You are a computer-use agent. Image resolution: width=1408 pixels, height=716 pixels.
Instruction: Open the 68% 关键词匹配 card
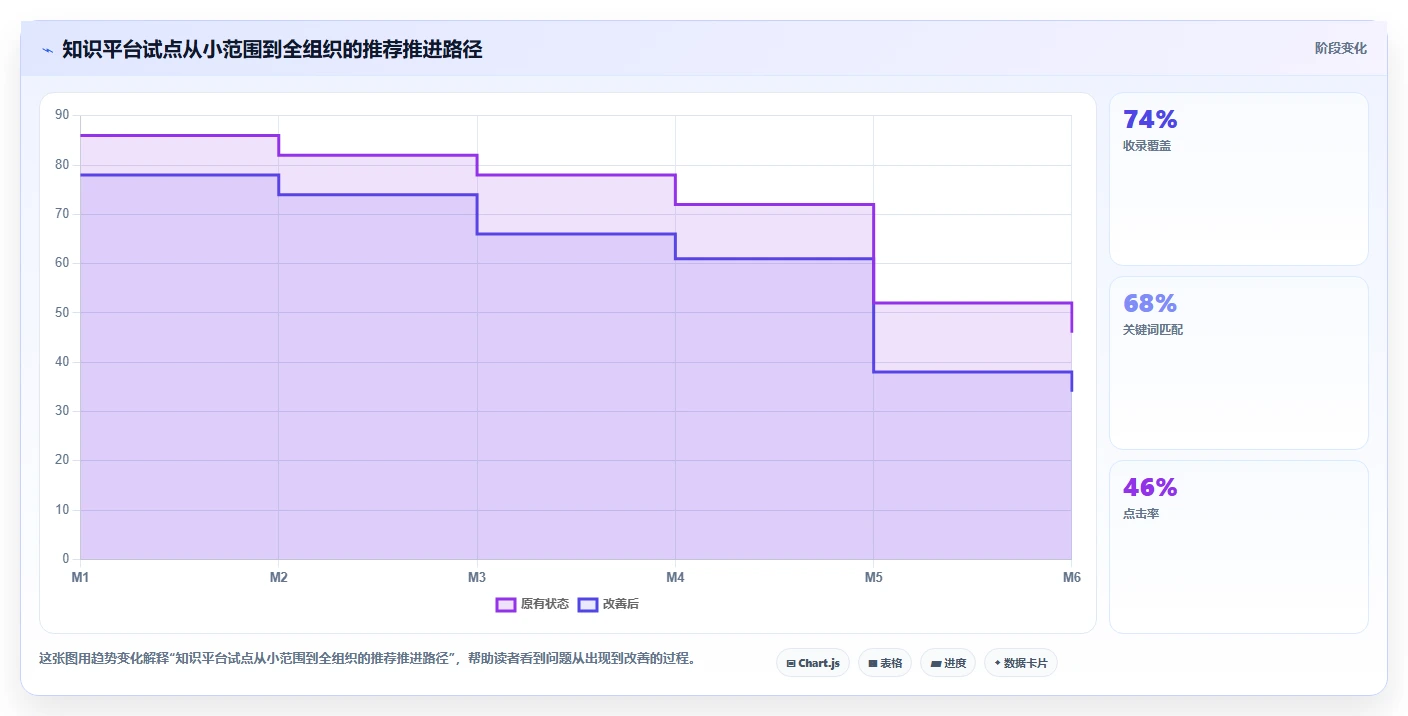point(1238,363)
